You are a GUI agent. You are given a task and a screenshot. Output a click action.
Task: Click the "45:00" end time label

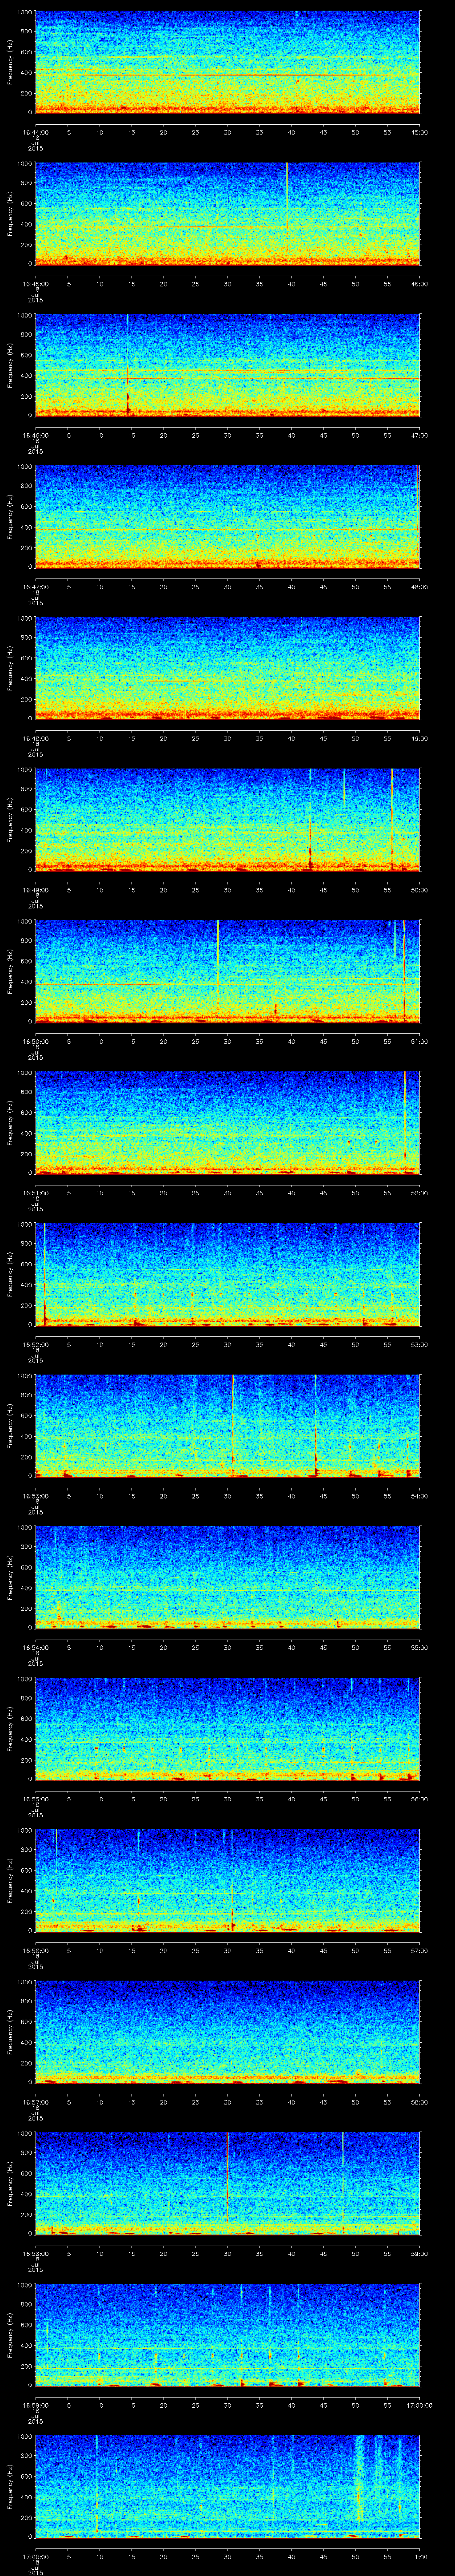[x=419, y=131]
